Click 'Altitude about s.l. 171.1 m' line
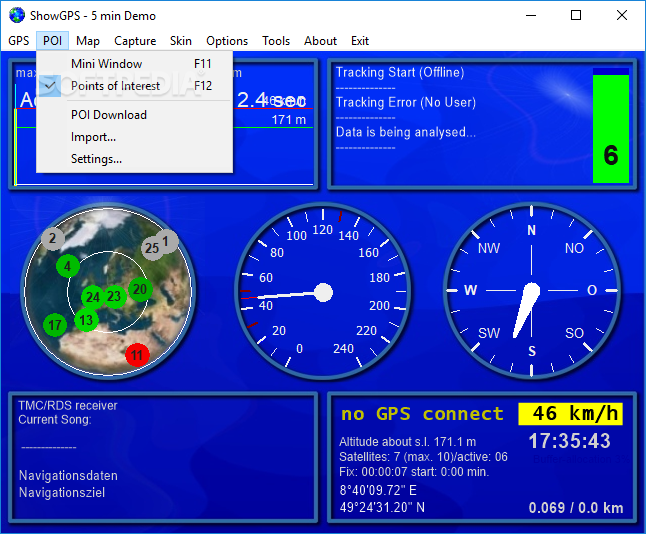 tap(407, 442)
